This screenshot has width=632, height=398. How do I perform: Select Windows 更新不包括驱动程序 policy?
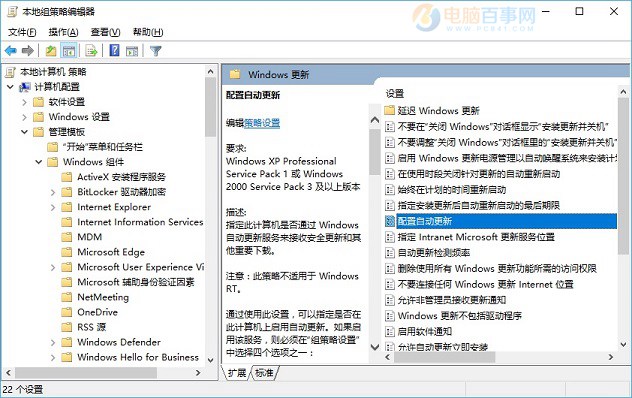(459, 316)
